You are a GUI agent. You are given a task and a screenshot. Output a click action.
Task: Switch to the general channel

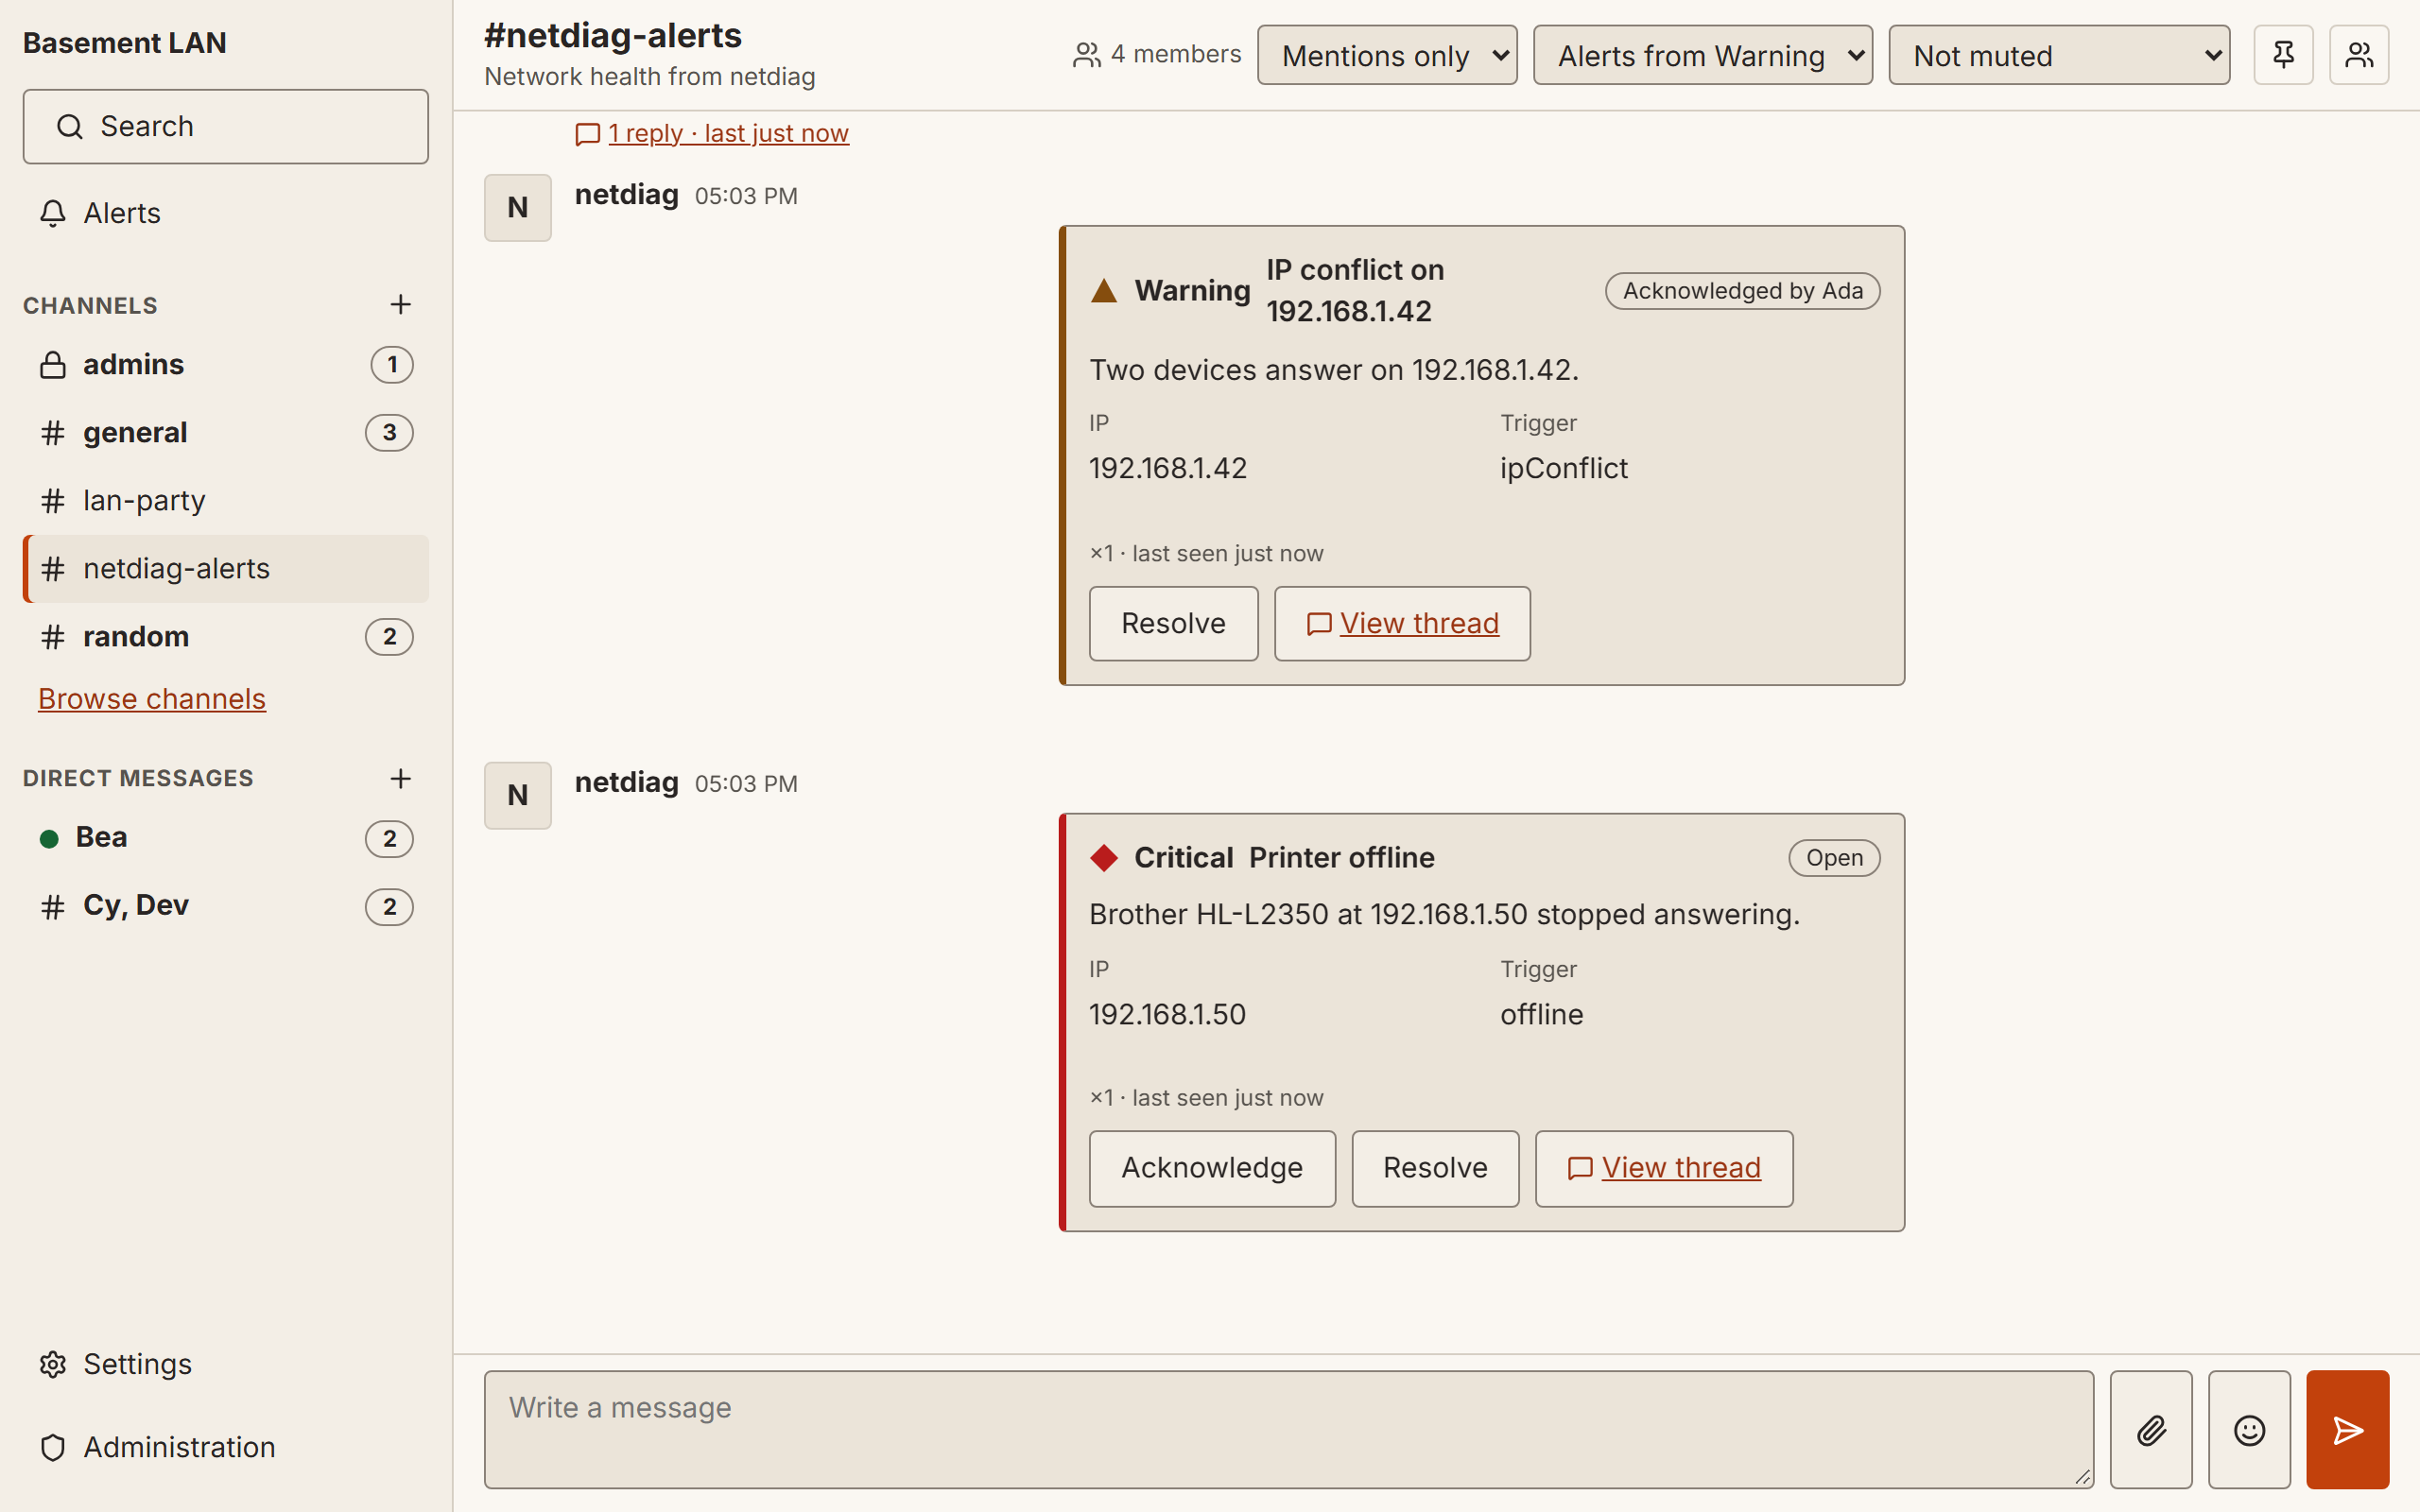pyautogui.click(x=225, y=433)
